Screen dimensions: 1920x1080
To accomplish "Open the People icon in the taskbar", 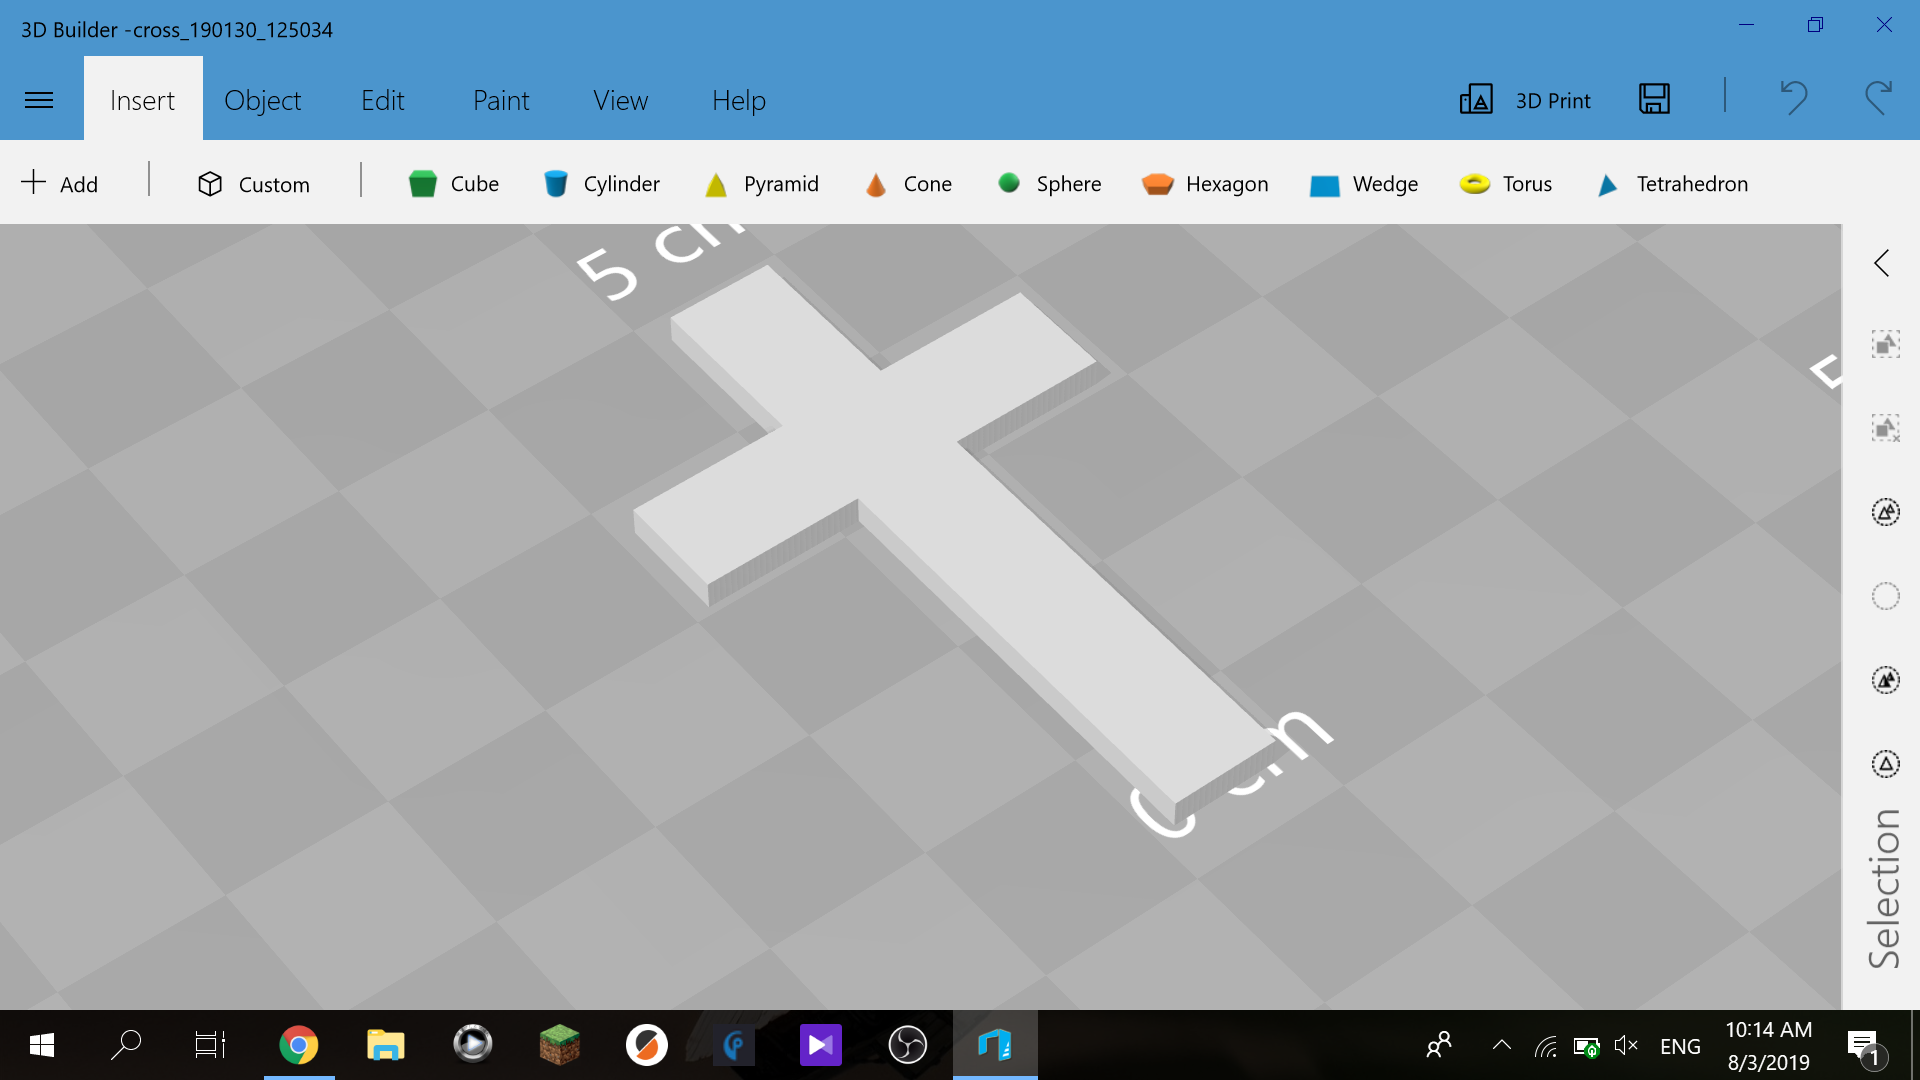I will click(x=1439, y=1046).
